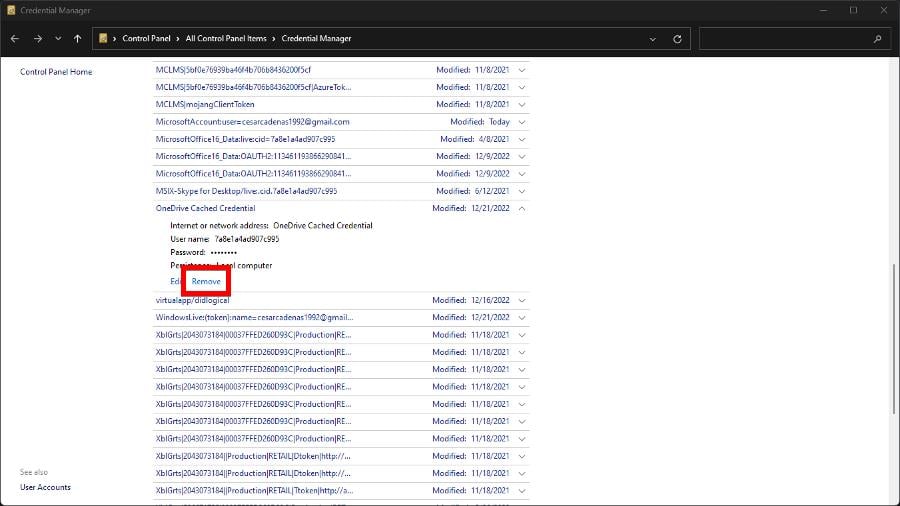The width and height of the screenshot is (900, 506).
Task: Click the Credential Manager title bar icon
Action: click(11, 10)
